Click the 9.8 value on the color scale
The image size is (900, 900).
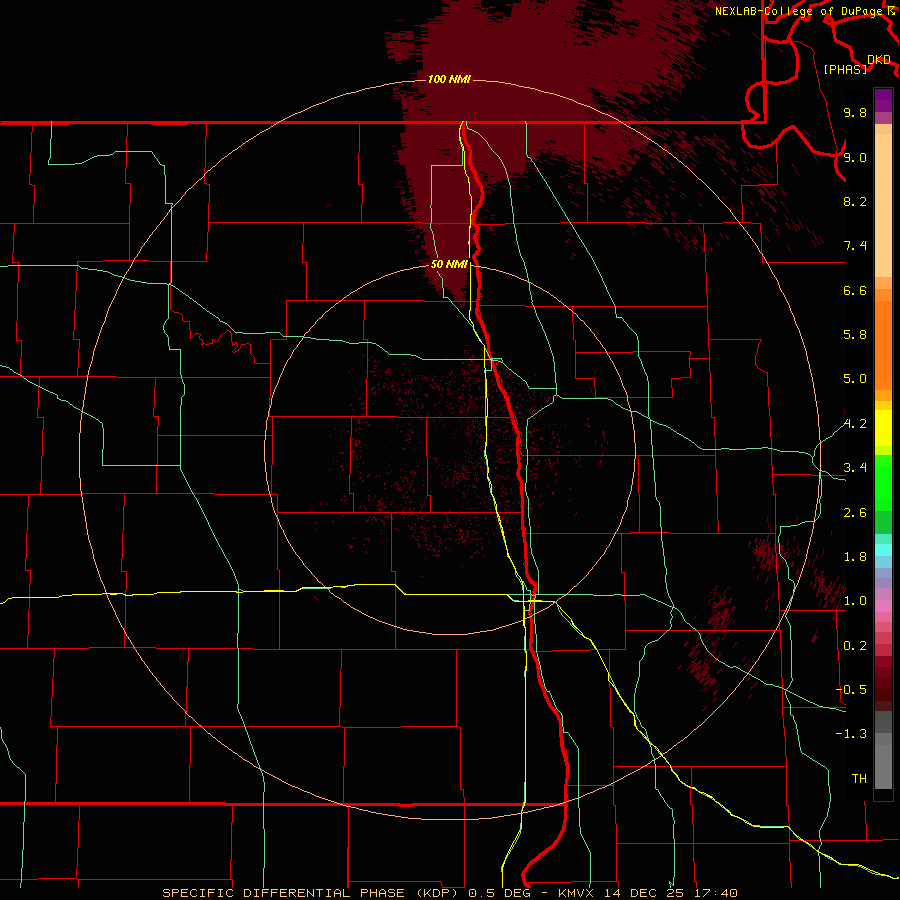855,112
